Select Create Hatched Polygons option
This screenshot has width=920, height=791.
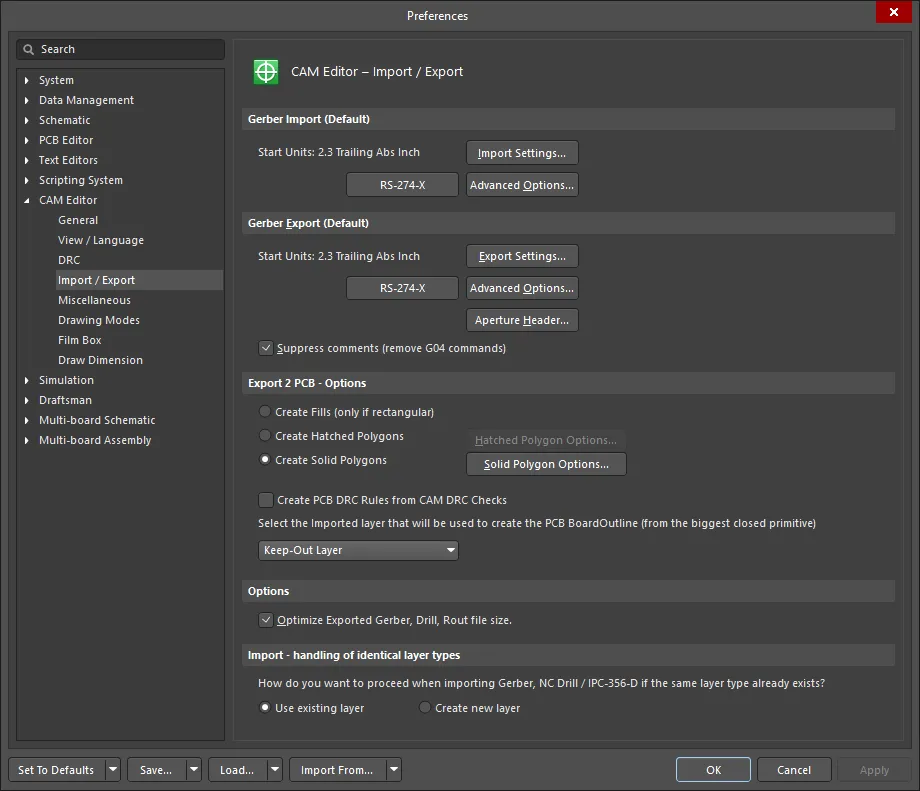point(265,435)
